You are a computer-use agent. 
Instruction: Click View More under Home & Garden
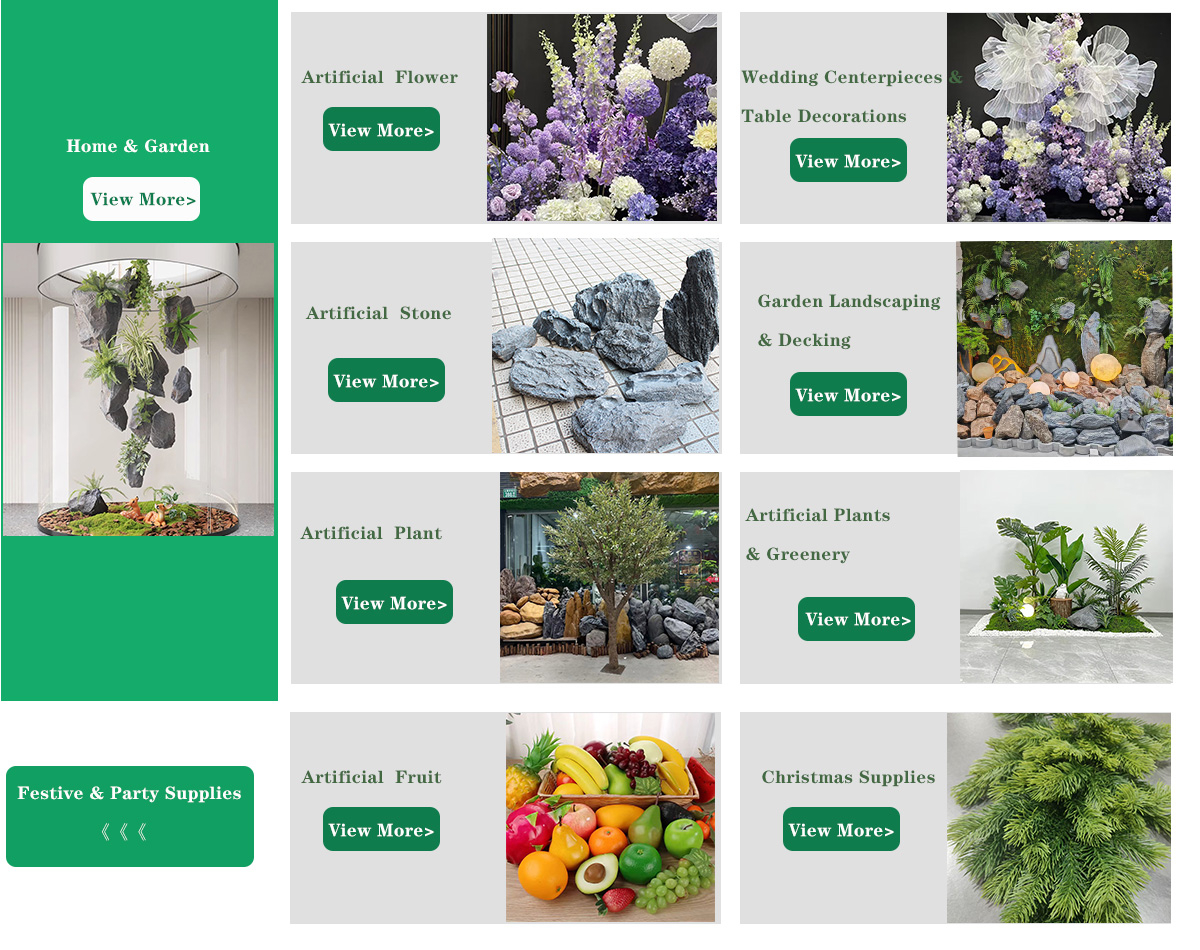click(x=141, y=199)
